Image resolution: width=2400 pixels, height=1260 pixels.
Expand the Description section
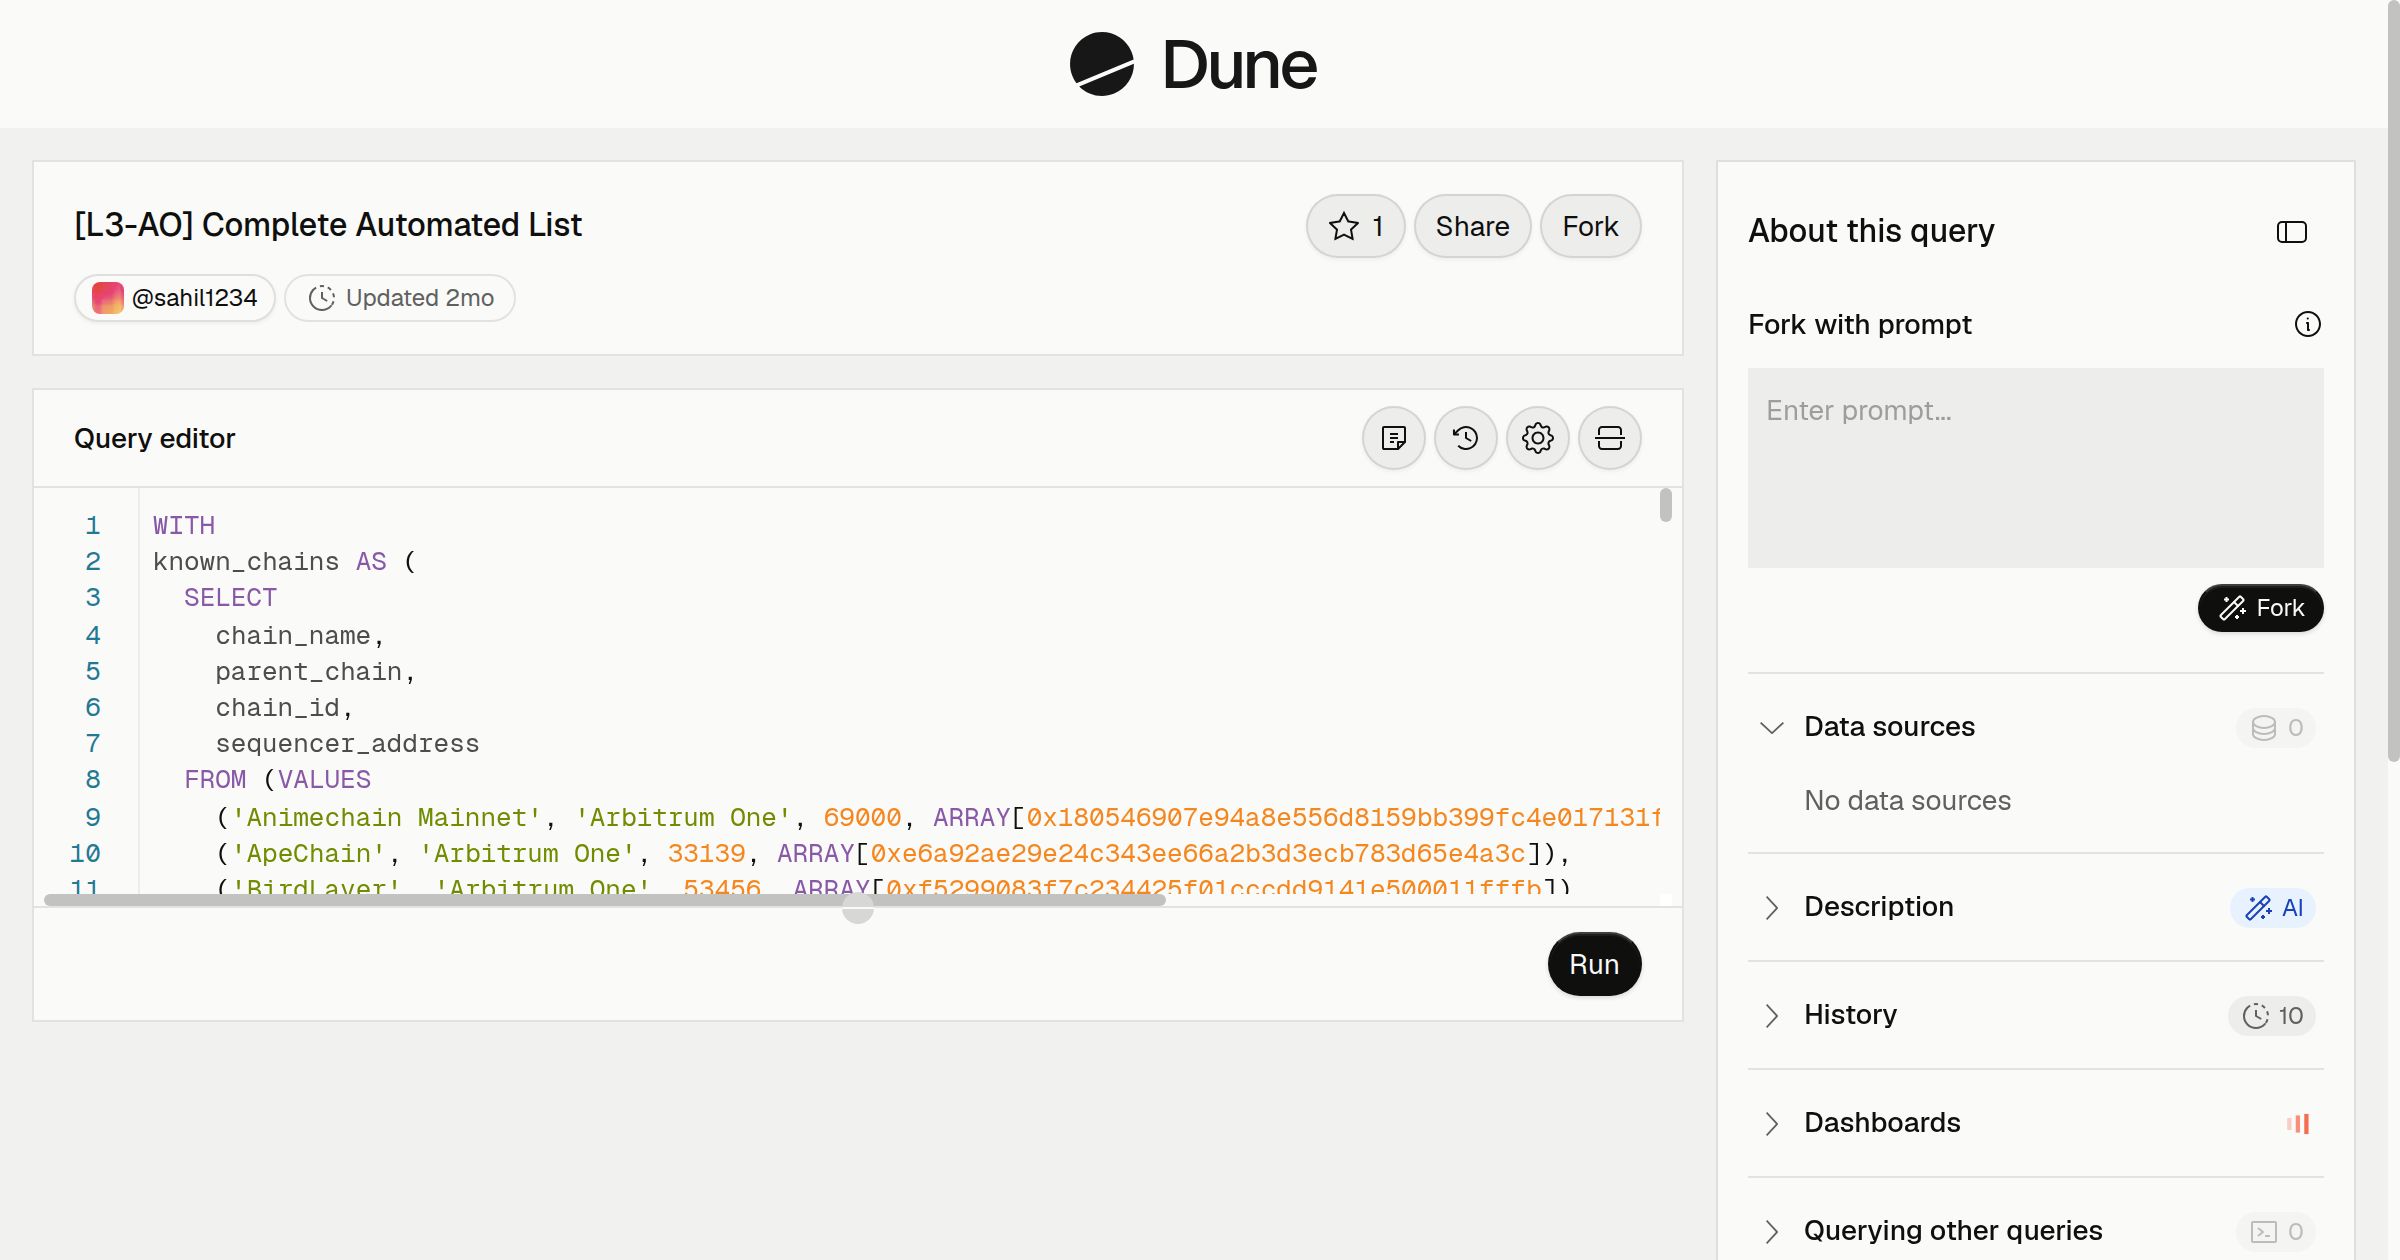coord(1771,907)
